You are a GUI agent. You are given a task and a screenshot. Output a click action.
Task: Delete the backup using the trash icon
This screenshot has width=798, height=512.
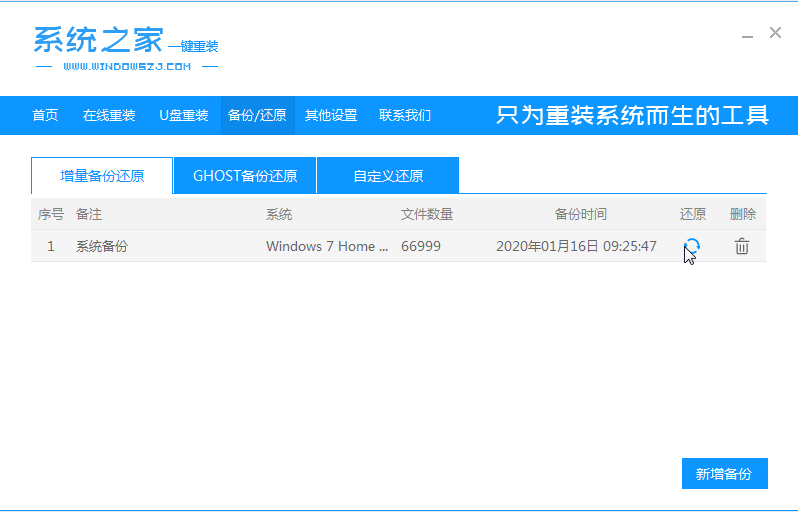coord(741,246)
